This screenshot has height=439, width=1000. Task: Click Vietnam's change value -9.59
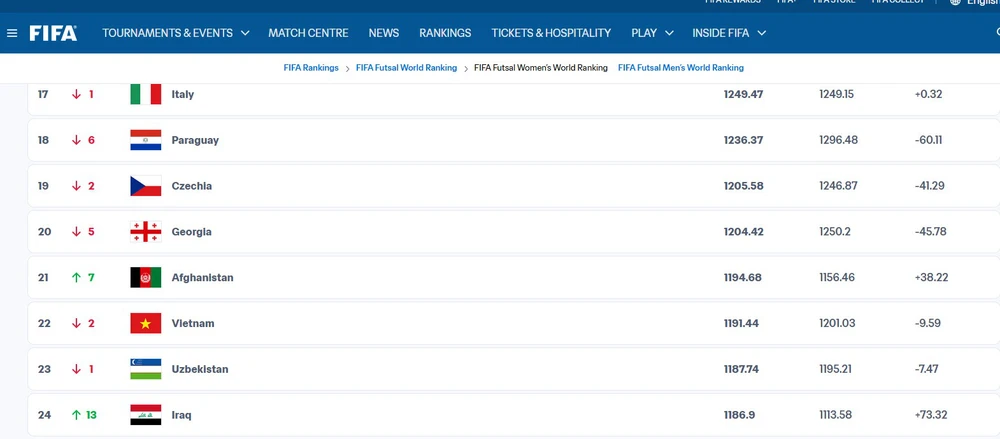pos(927,324)
